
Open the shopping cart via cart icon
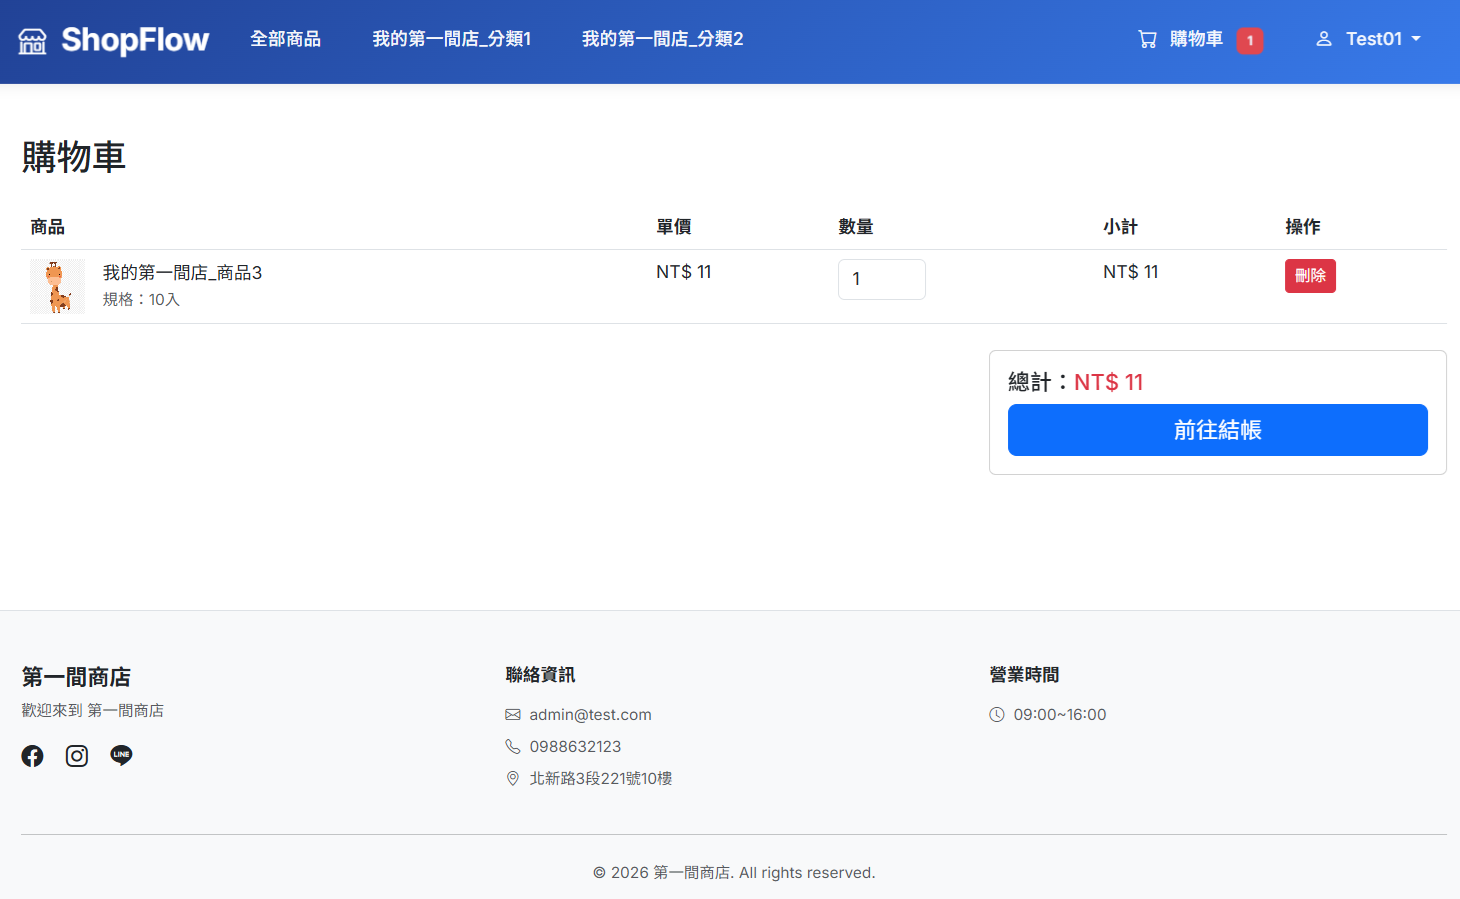(1146, 38)
